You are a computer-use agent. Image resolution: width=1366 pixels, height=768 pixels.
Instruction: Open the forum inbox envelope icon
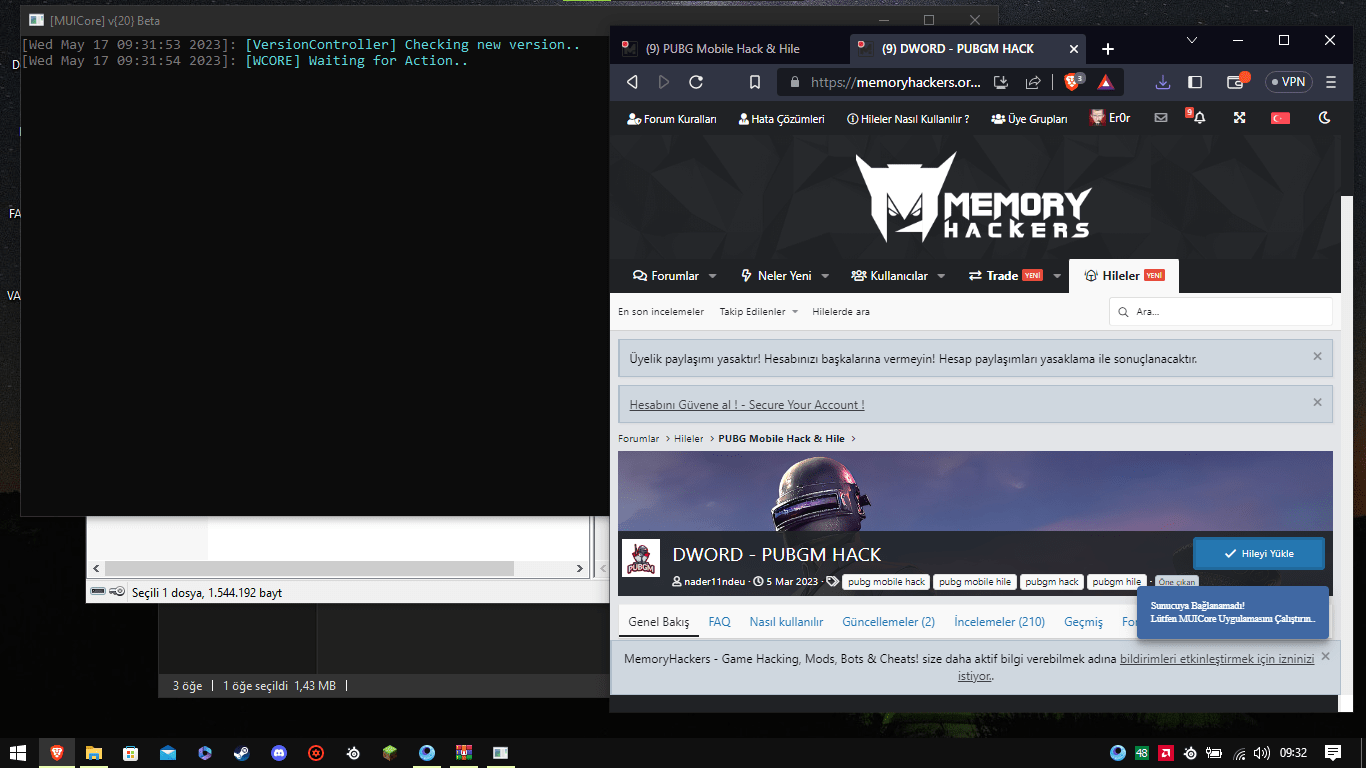[1161, 118]
